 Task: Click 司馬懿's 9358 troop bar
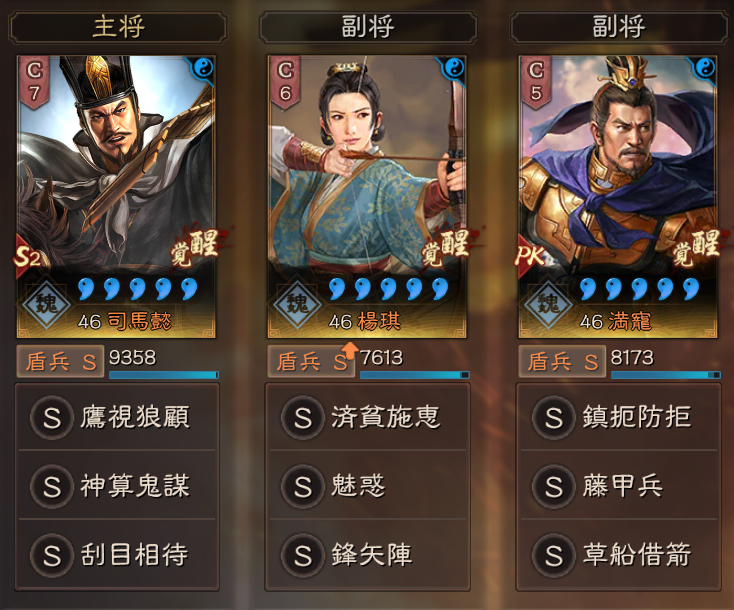[164, 375]
